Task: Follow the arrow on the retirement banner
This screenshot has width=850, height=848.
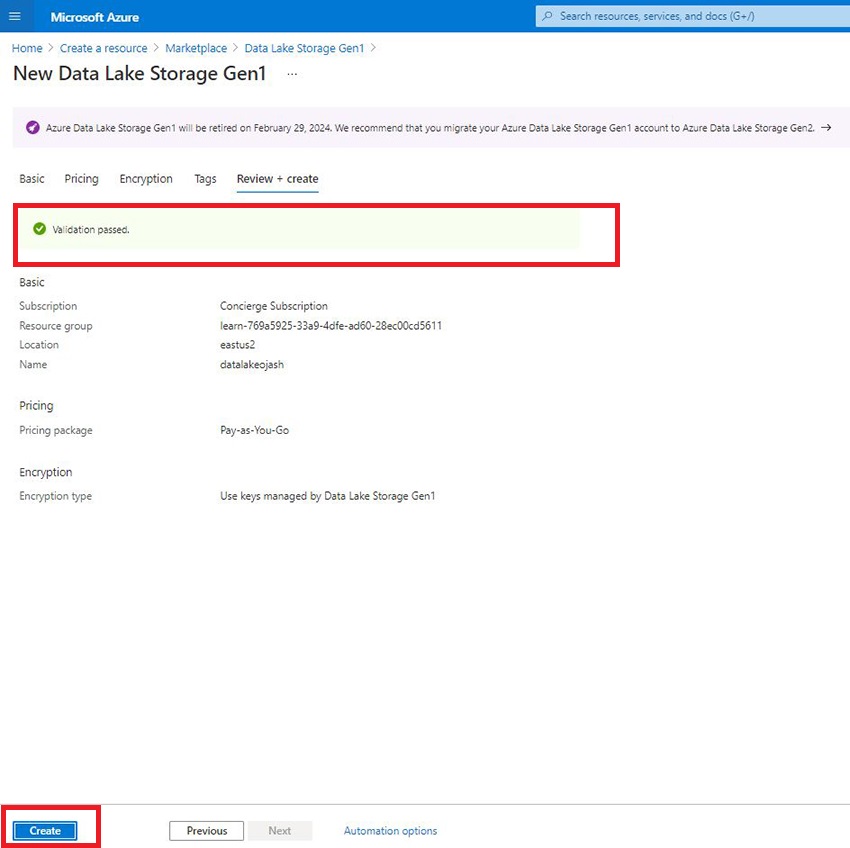Action: point(826,128)
